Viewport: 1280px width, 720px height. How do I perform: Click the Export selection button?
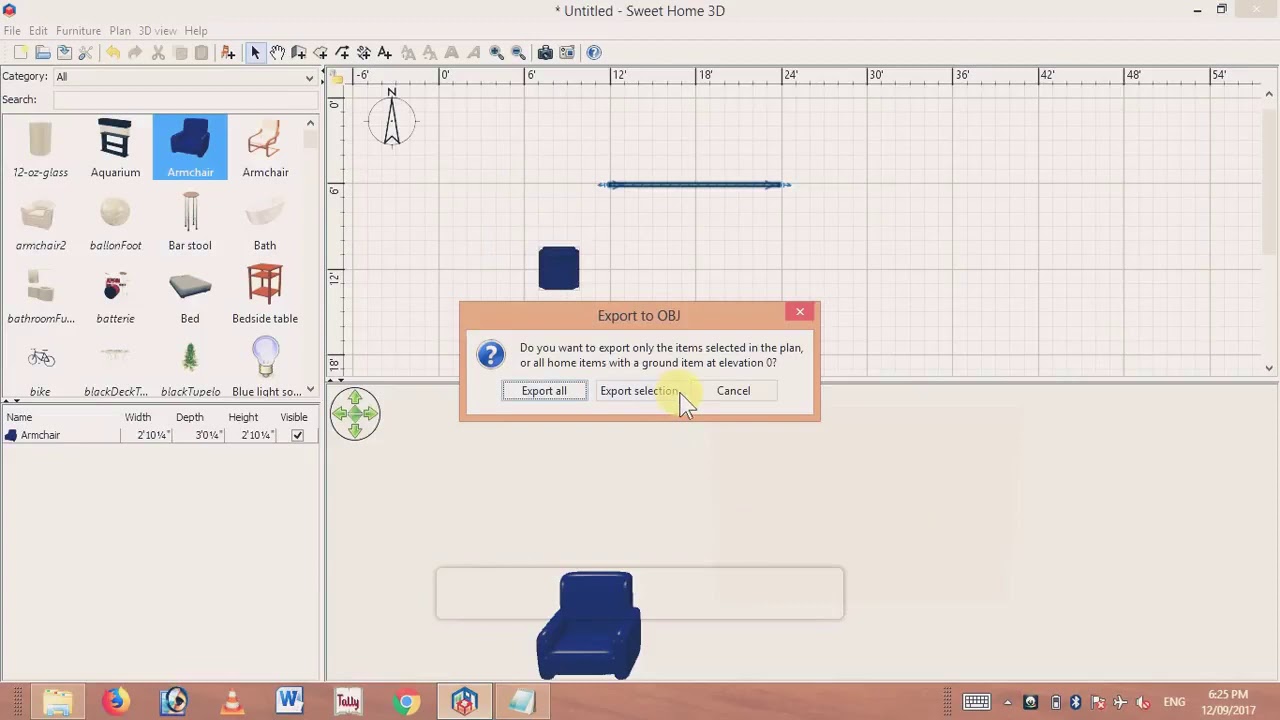638,391
